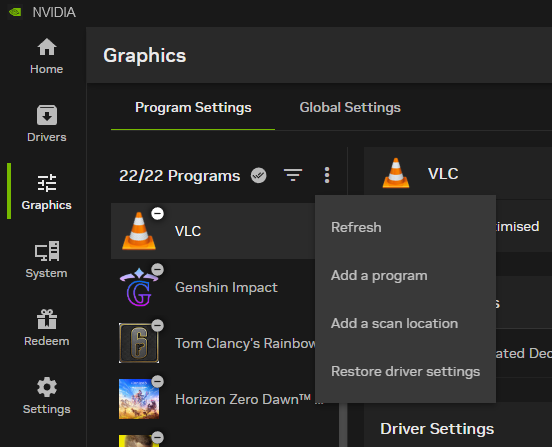Click the Genshin Impact game icon

pyautogui.click(x=139, y=287)
